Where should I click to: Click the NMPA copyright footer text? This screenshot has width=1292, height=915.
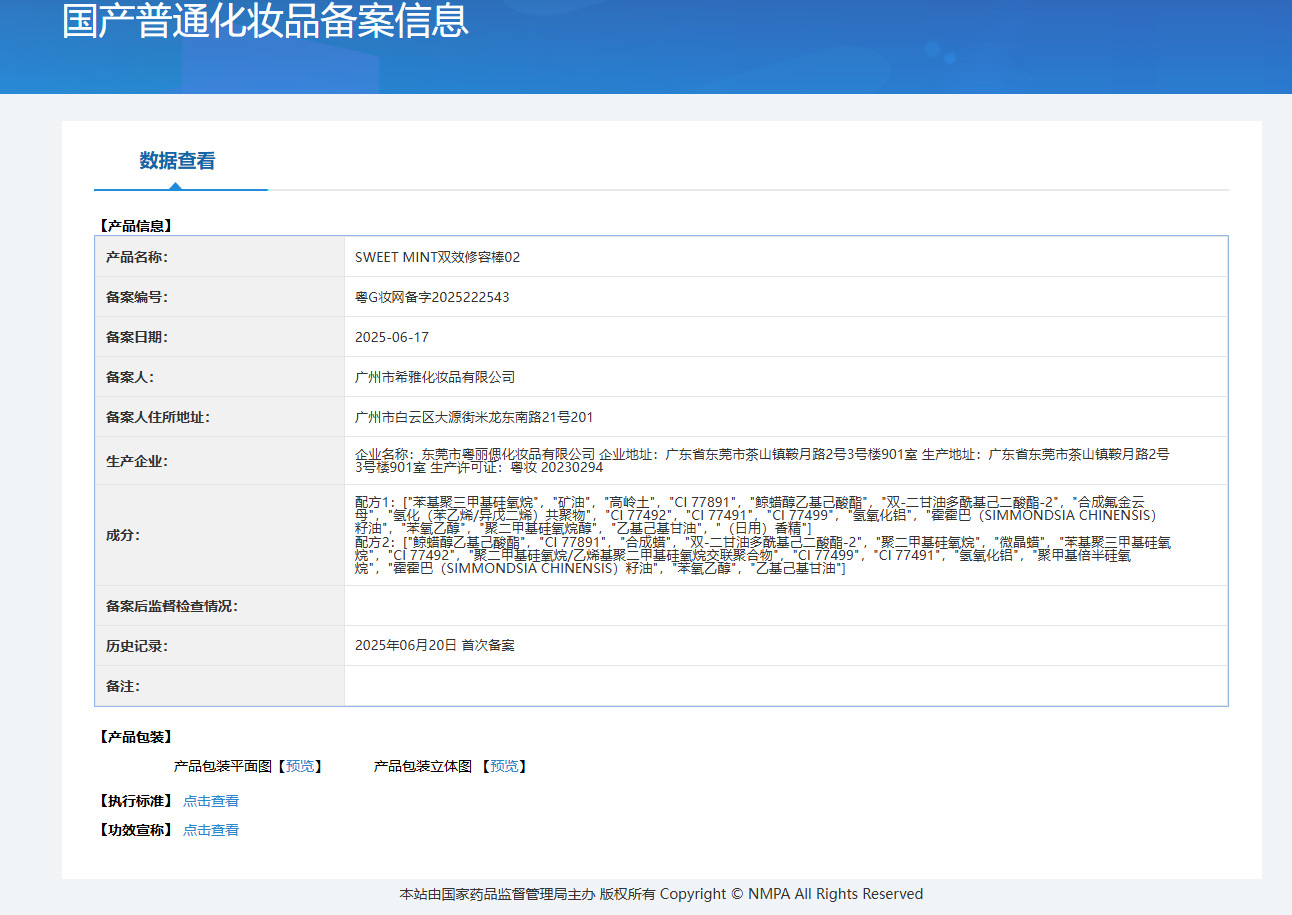click(x=661, y=894)
